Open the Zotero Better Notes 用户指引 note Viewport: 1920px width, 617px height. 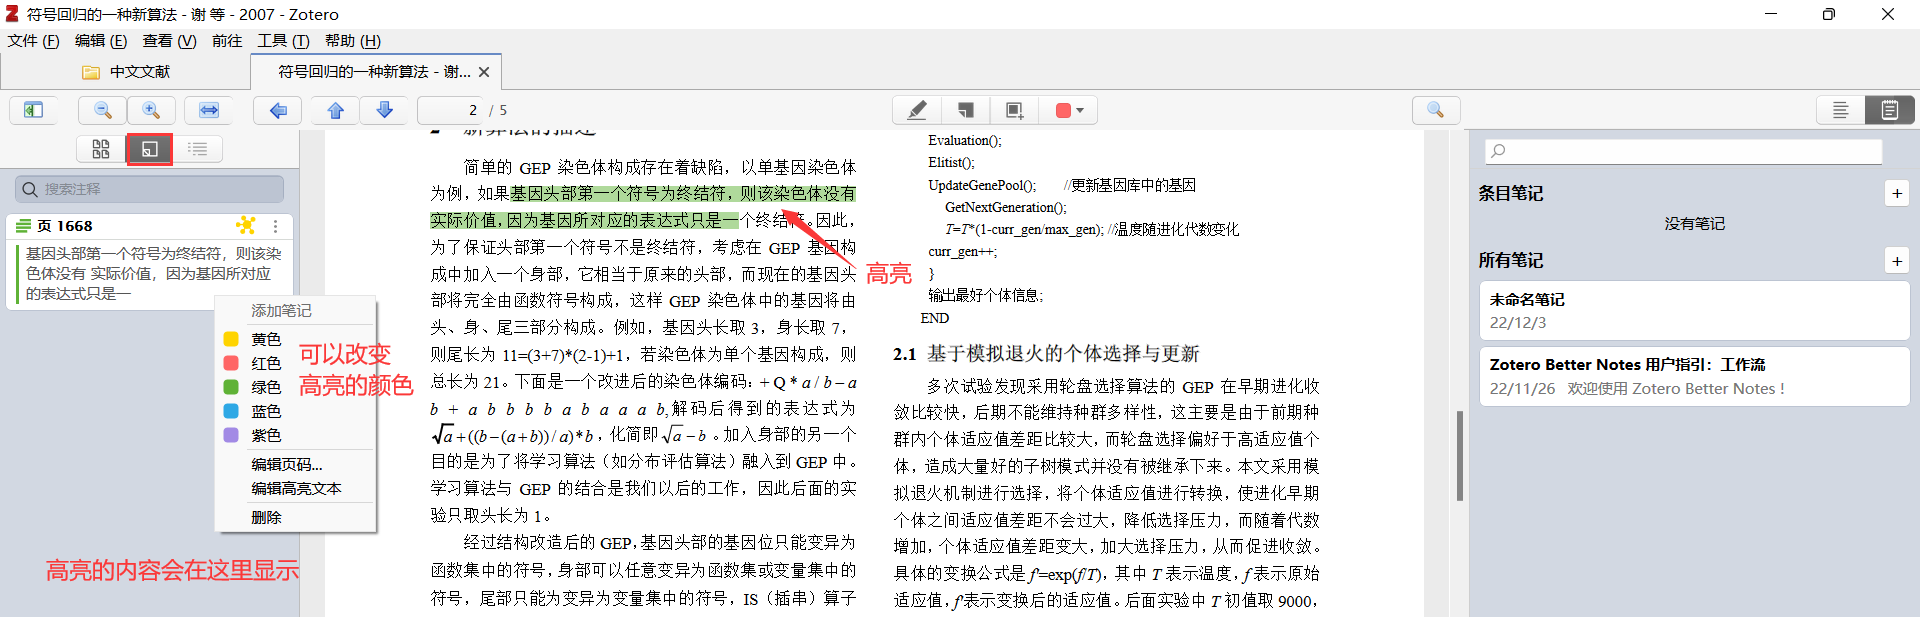pos(1694,376)
